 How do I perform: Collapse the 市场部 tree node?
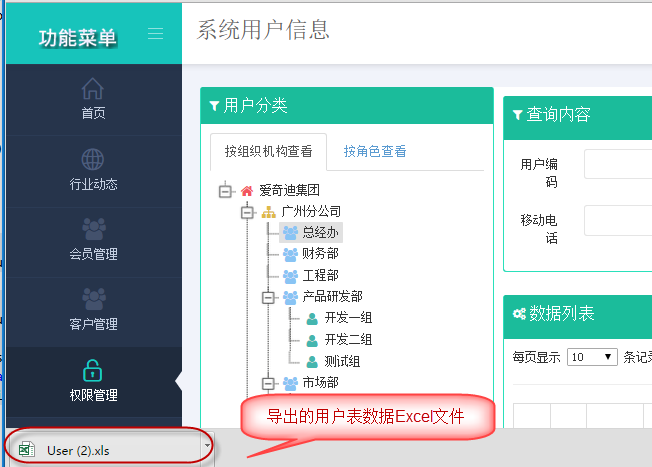268,383
